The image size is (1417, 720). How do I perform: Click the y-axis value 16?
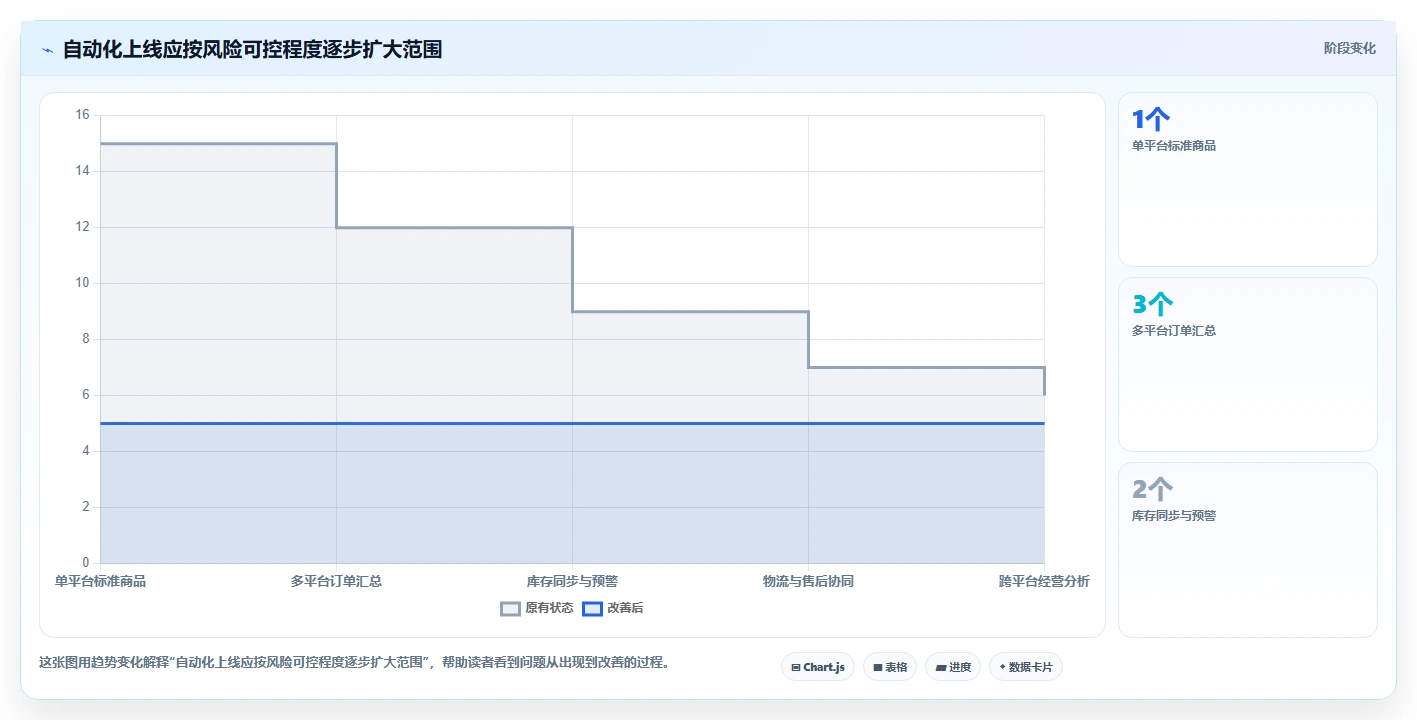coord(82,115)
